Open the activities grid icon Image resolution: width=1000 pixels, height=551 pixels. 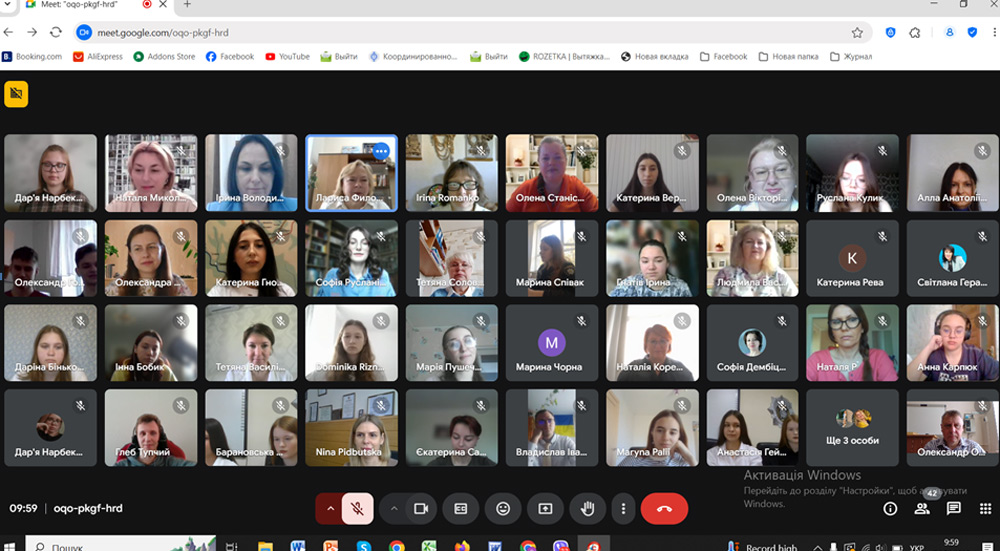pos(985,508)
